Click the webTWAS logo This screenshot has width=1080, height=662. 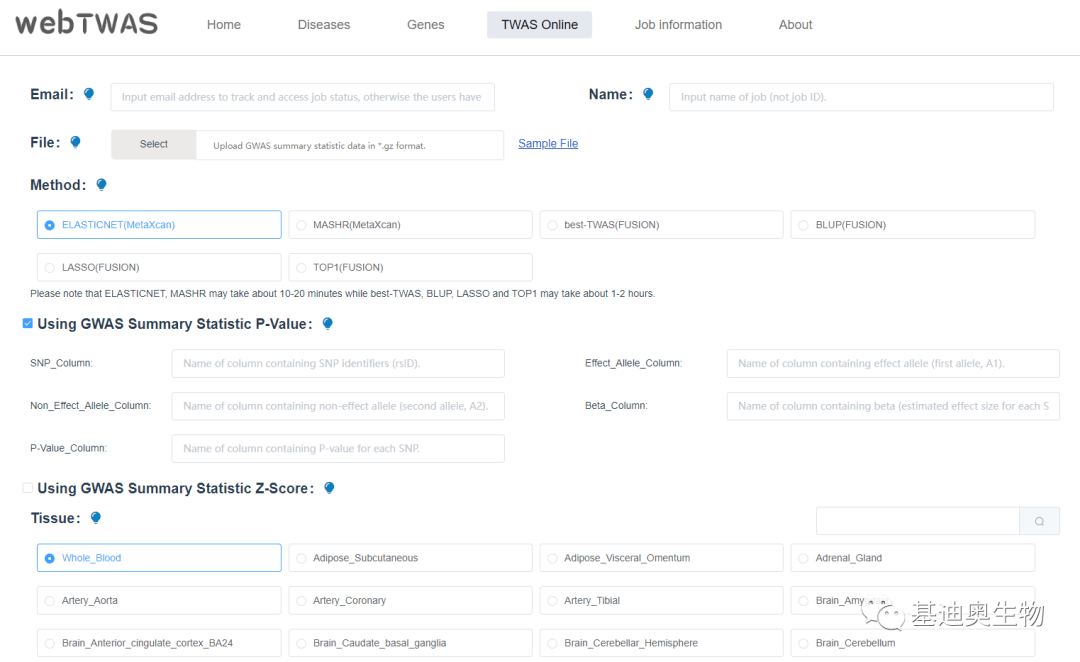86,24
